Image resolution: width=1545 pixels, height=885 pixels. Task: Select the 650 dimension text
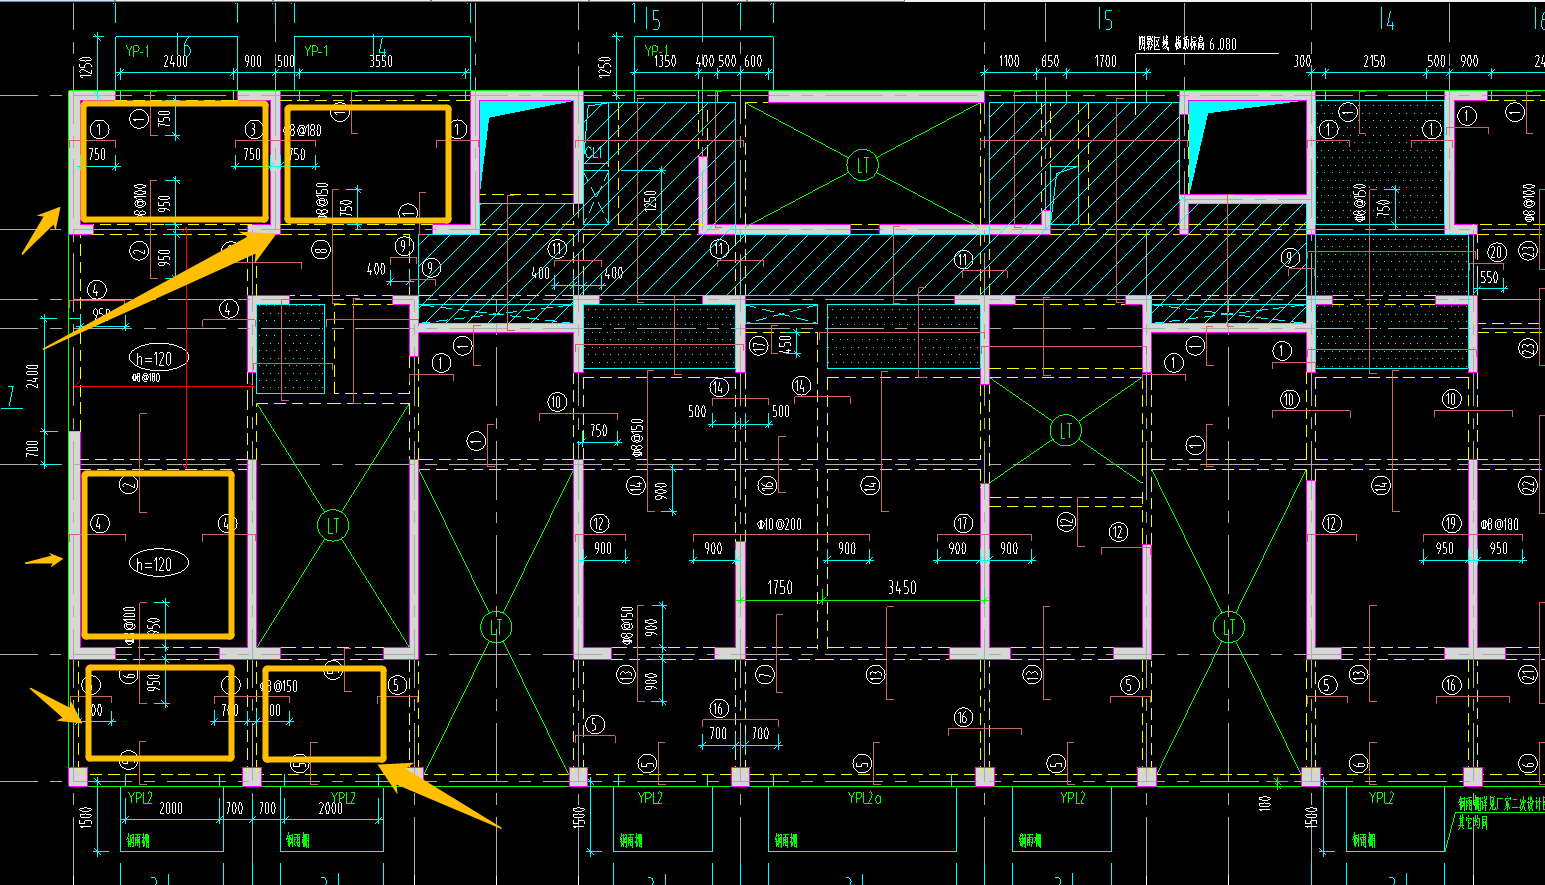[x=1050, y=61]
